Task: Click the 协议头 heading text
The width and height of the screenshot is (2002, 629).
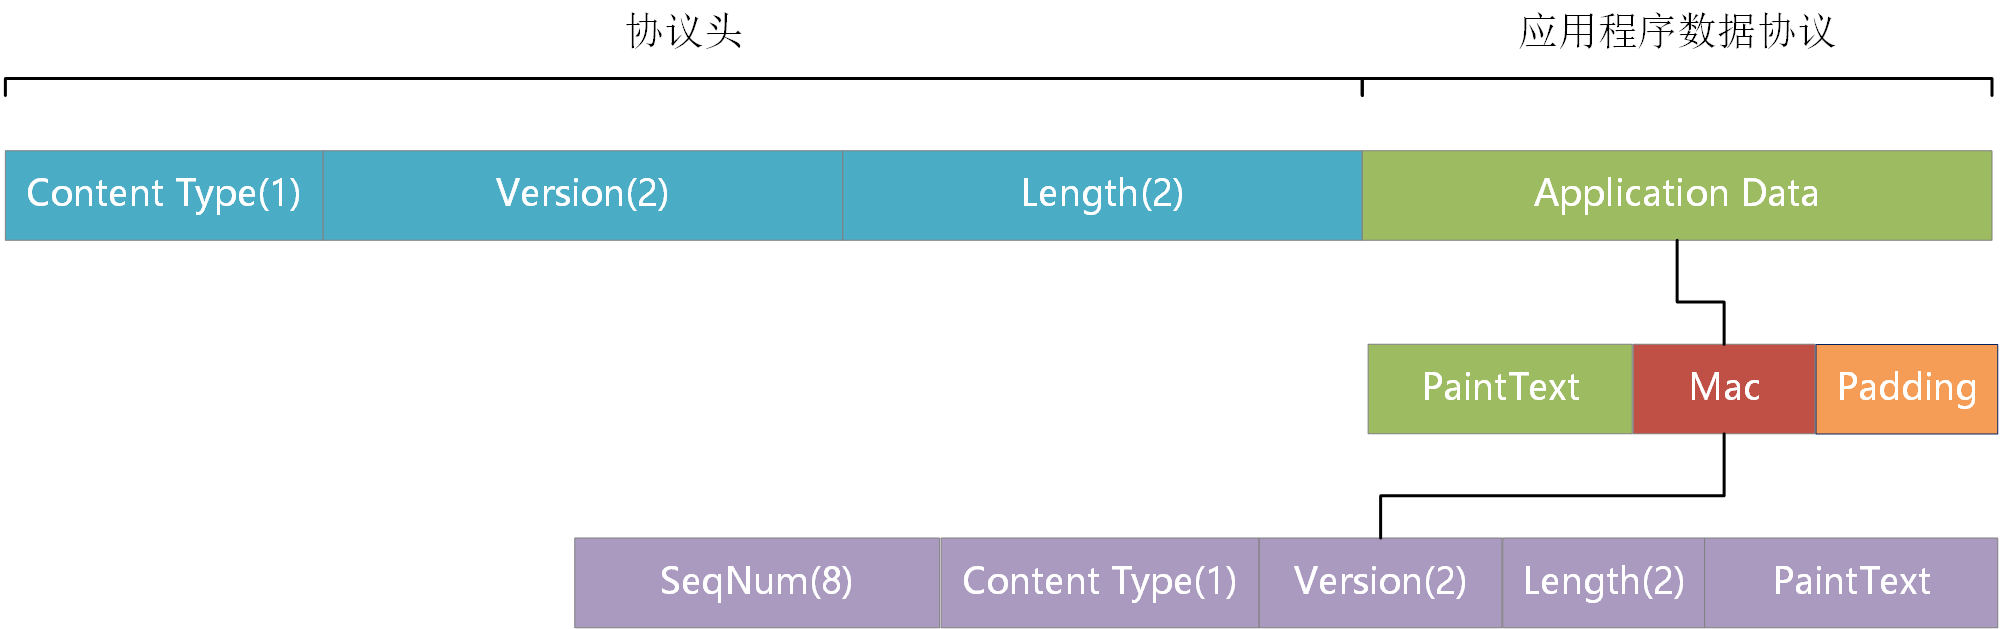Action: [x=684, y=31]
